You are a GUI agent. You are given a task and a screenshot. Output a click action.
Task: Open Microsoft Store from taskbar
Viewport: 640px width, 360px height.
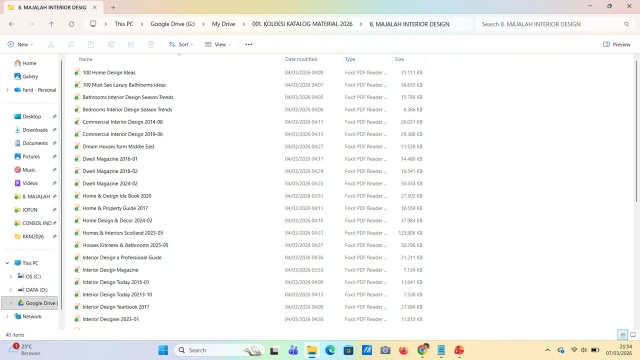pos(349,350)
